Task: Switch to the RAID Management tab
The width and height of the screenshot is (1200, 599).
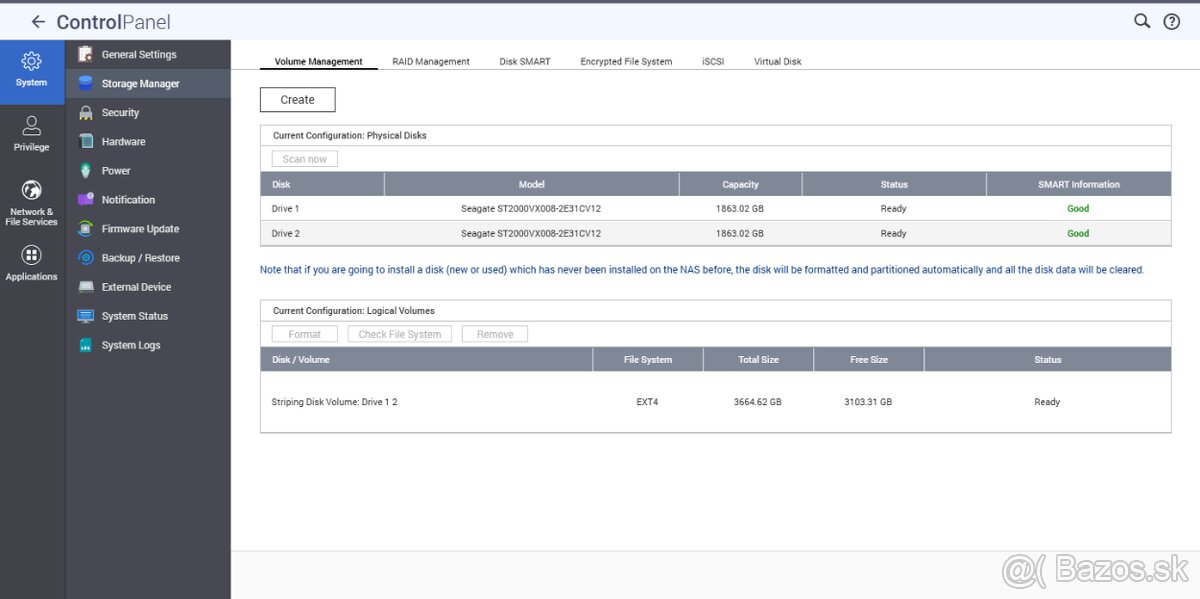Action: 431,61
